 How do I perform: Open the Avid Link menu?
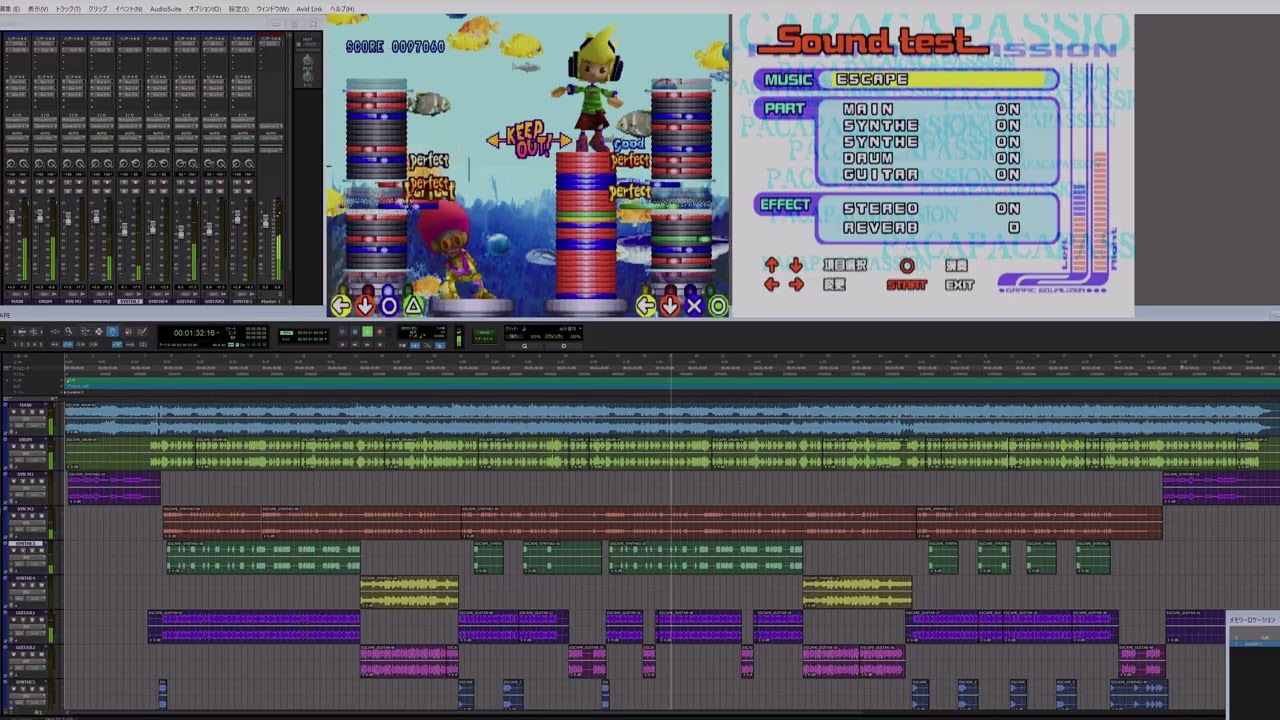(x=309, y=8)
